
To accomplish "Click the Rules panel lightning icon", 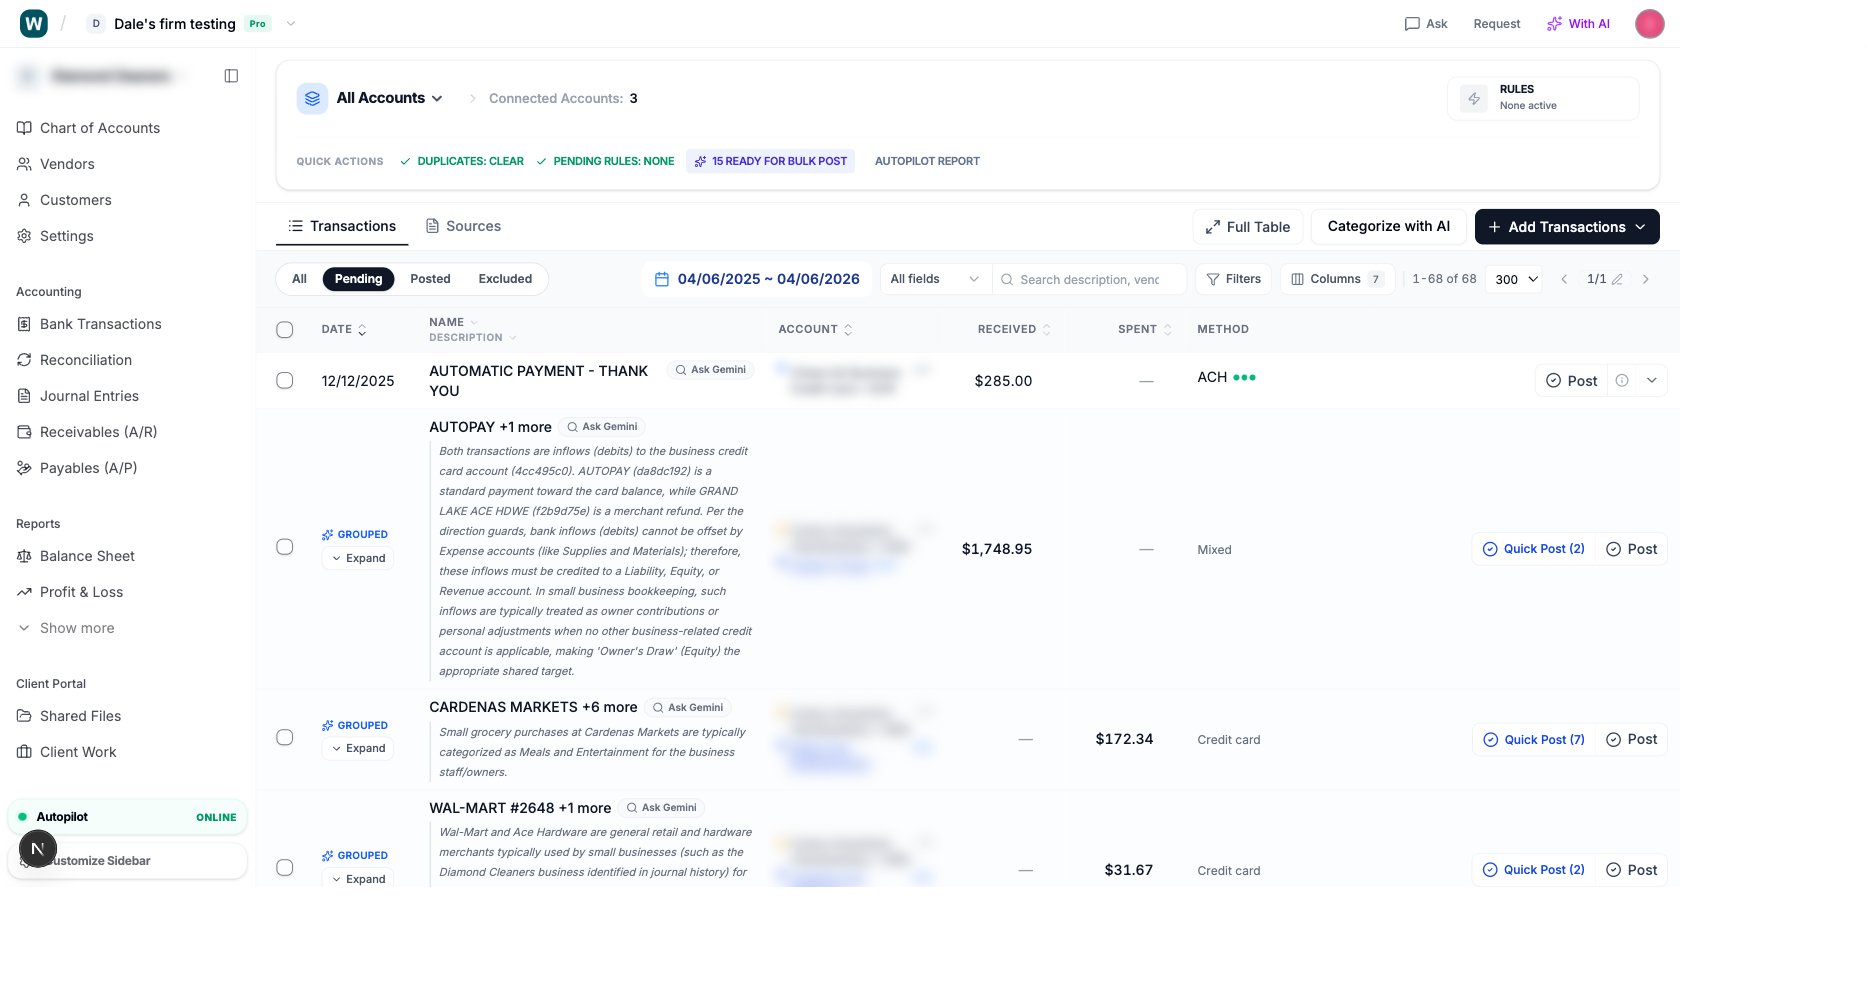I will point(1473,97).
